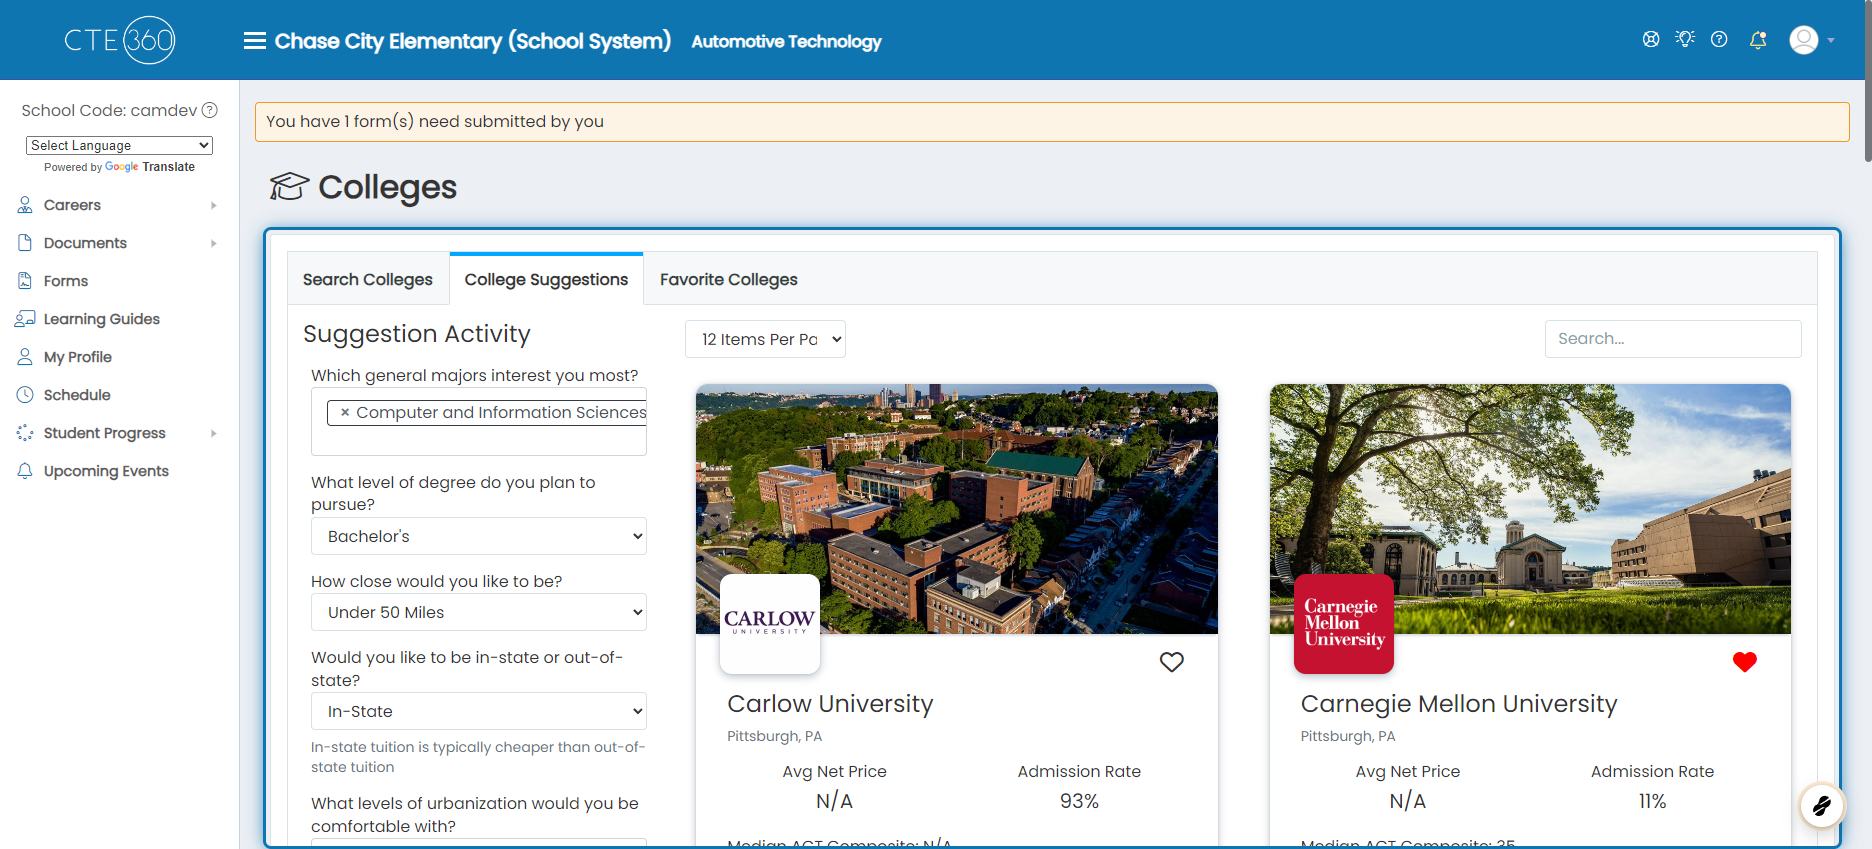Open the degree level Bachelor's dropdown
Screen dimensions: 1872x849
click(x=479, y=536)
